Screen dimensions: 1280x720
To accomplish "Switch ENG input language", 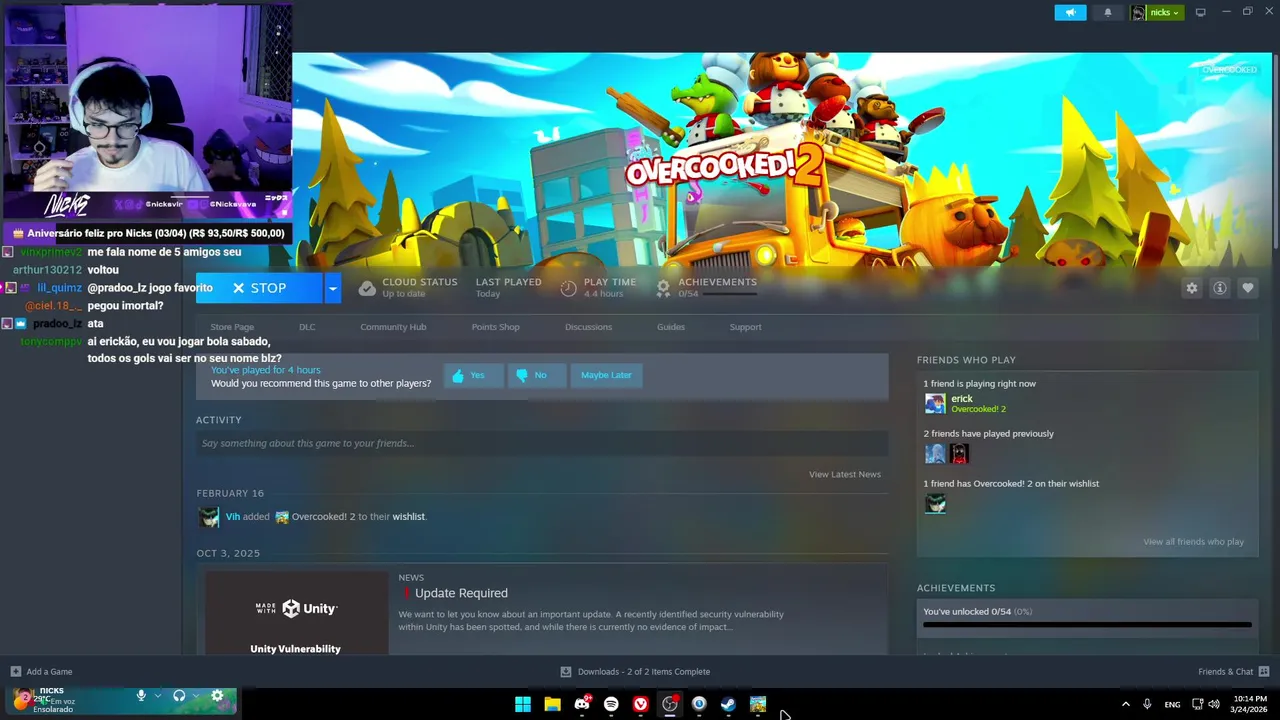I will [x=1172, y=704].
